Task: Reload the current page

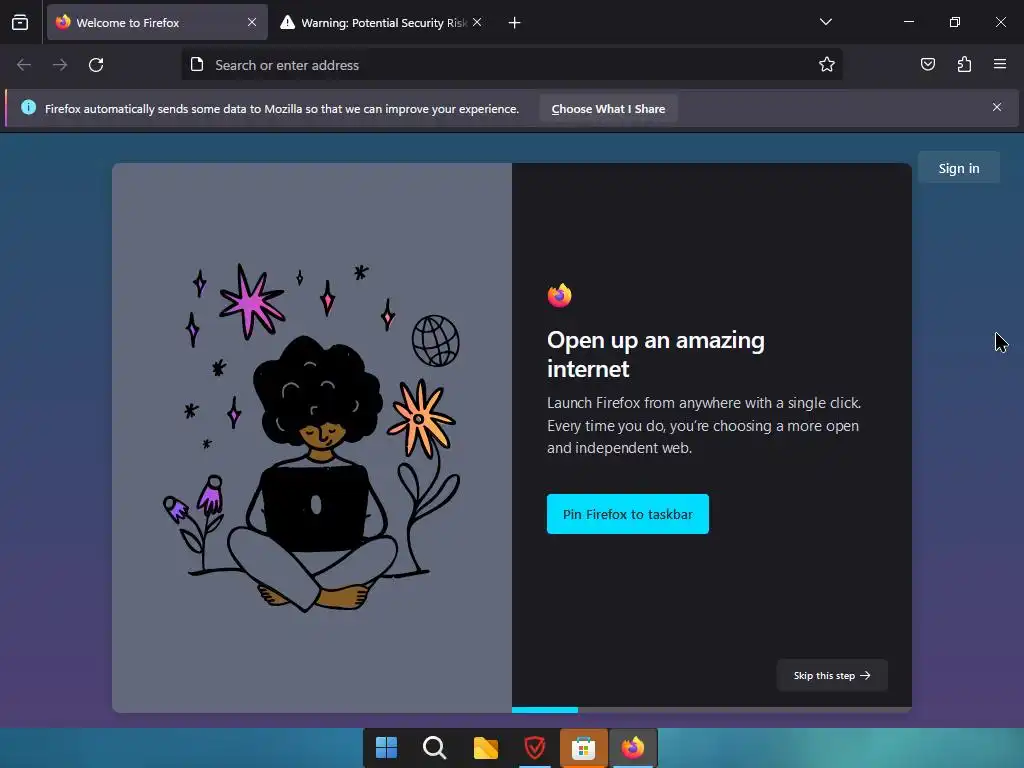Action: [96, 65]
